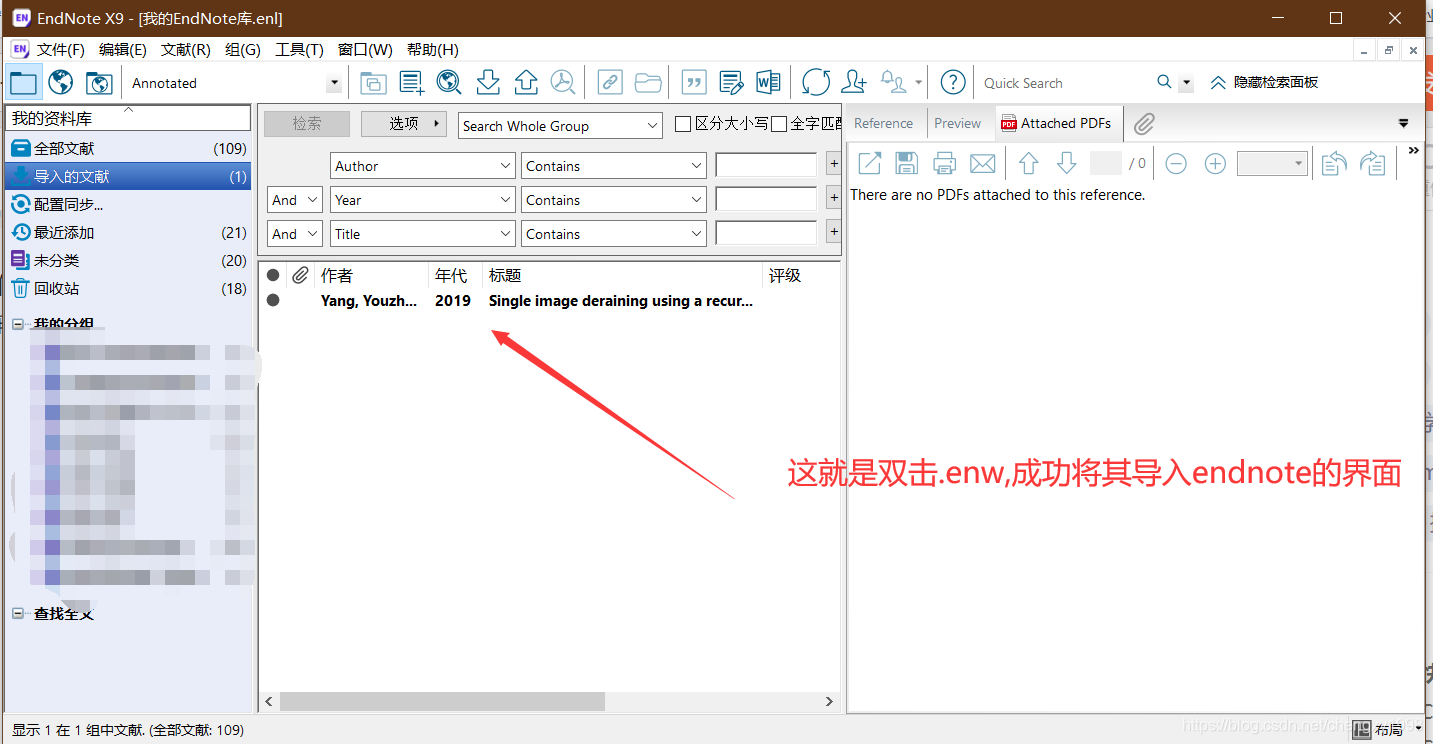Open the Help question mark icon

coord(954,82)
